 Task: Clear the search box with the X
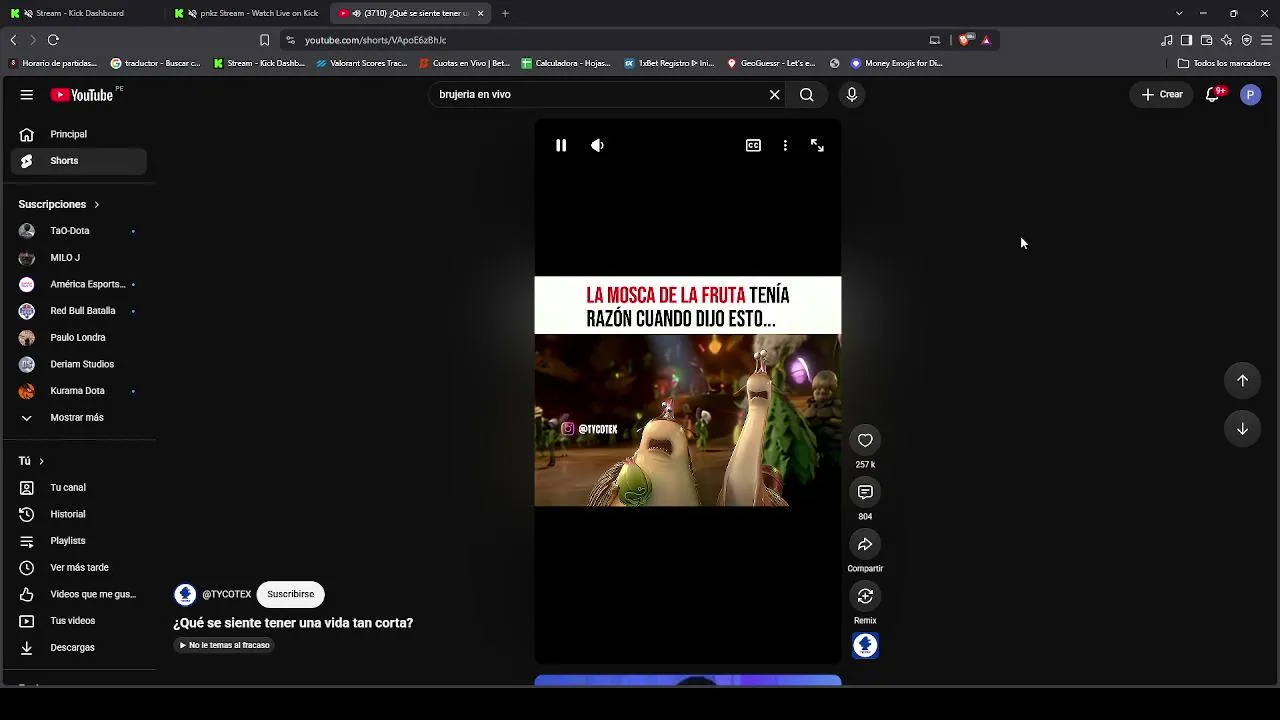774,95
